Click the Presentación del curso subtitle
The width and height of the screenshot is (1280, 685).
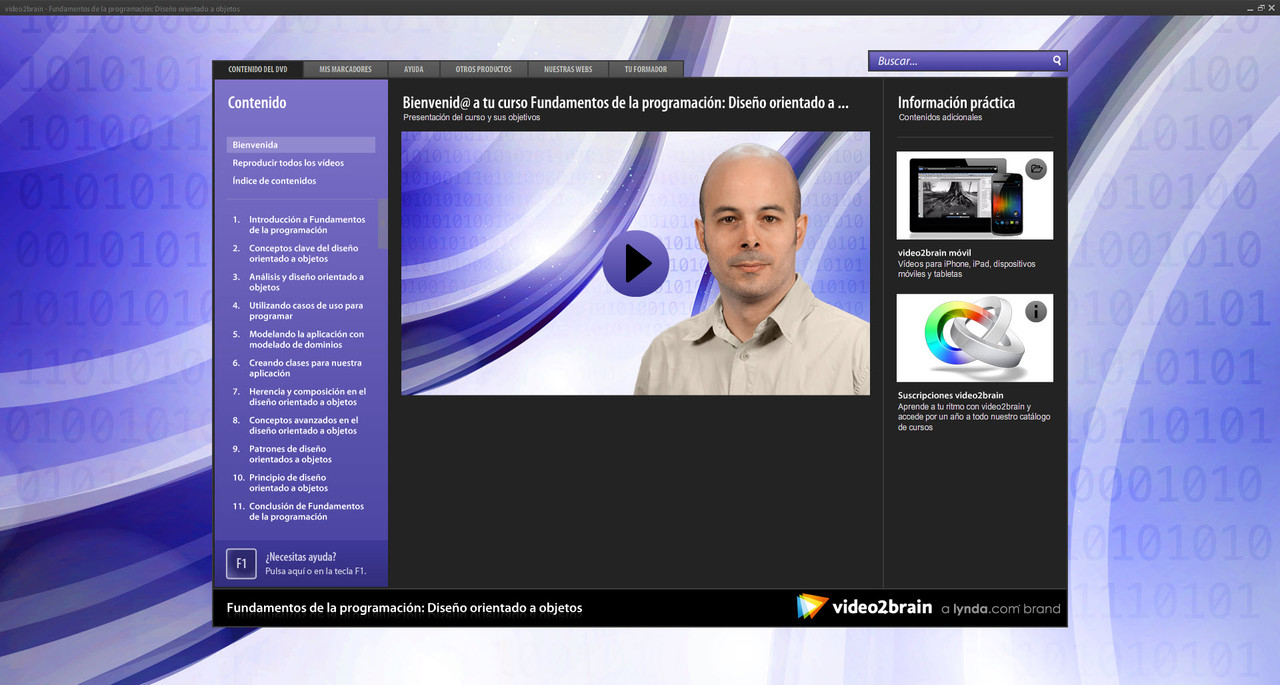pos(471,117)
